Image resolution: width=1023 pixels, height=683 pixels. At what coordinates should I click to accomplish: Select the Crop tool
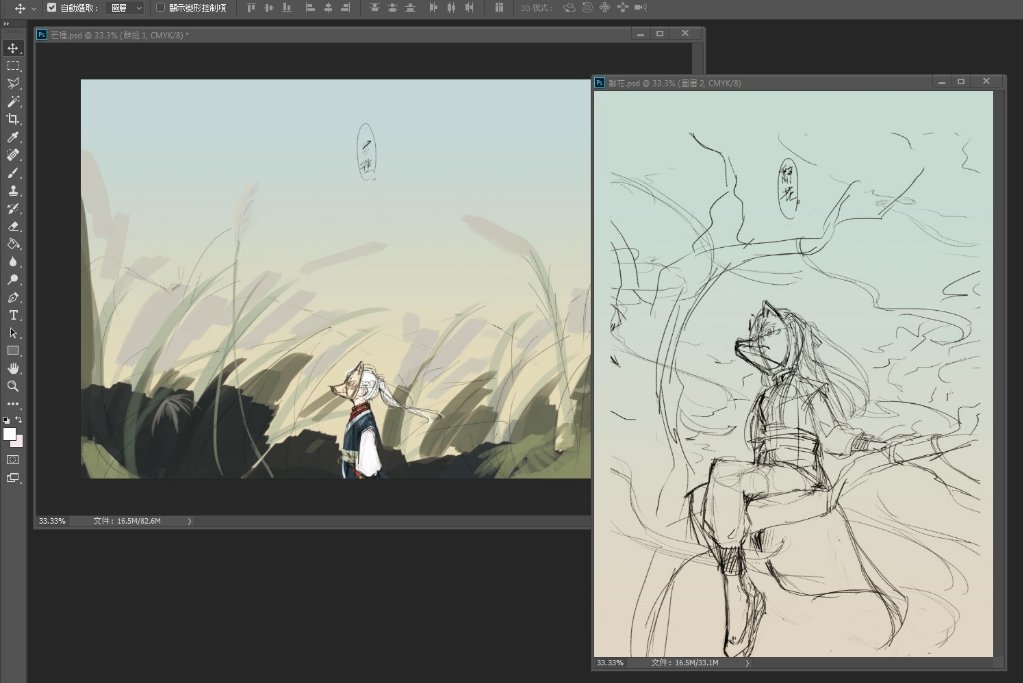pos(13,119)
